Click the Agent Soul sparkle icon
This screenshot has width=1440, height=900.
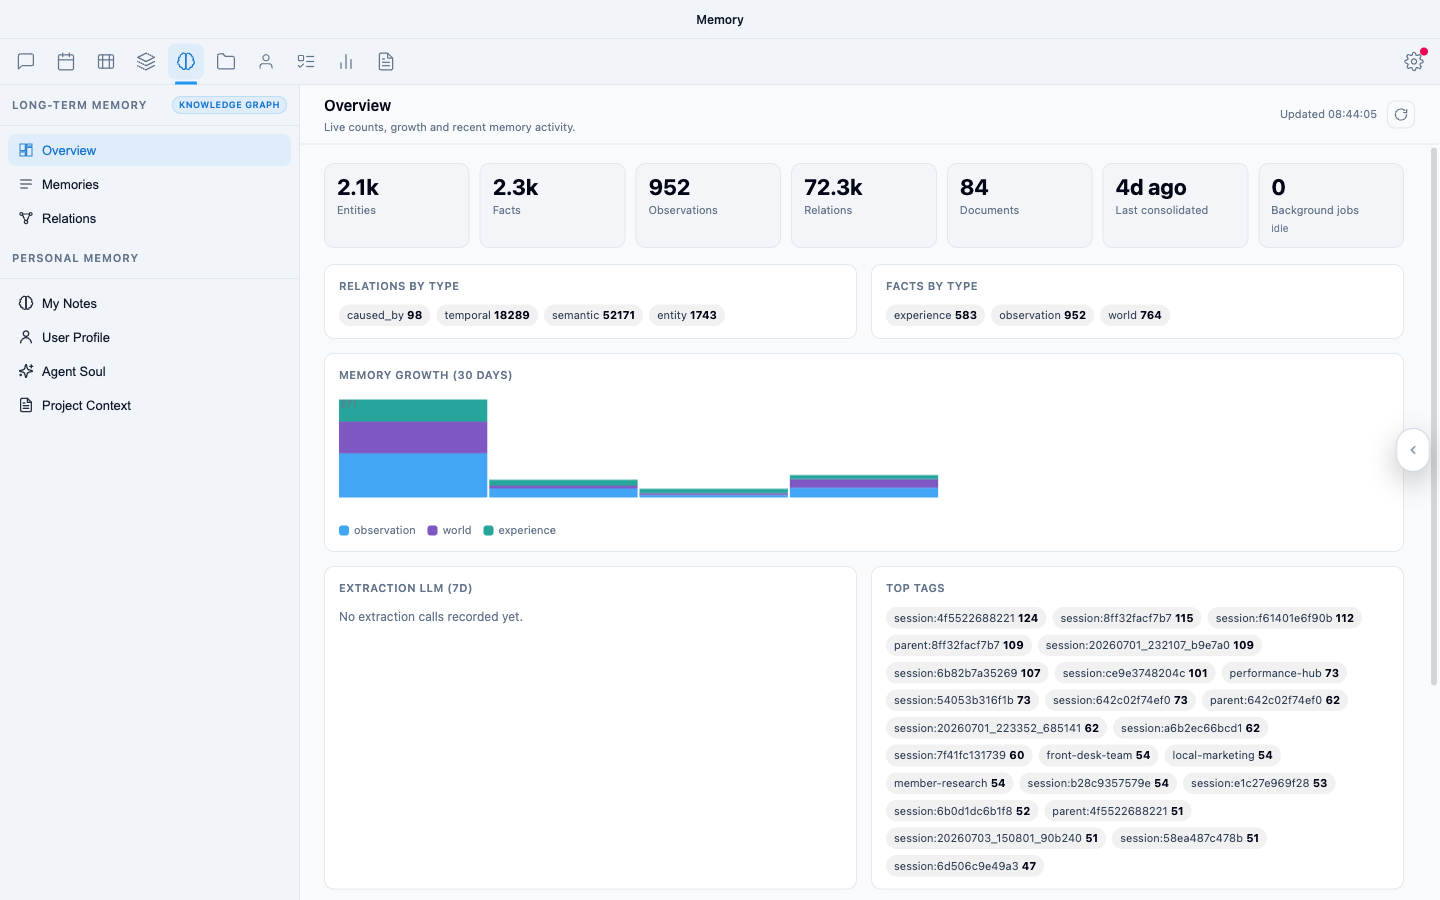click(x=26, y=371)
